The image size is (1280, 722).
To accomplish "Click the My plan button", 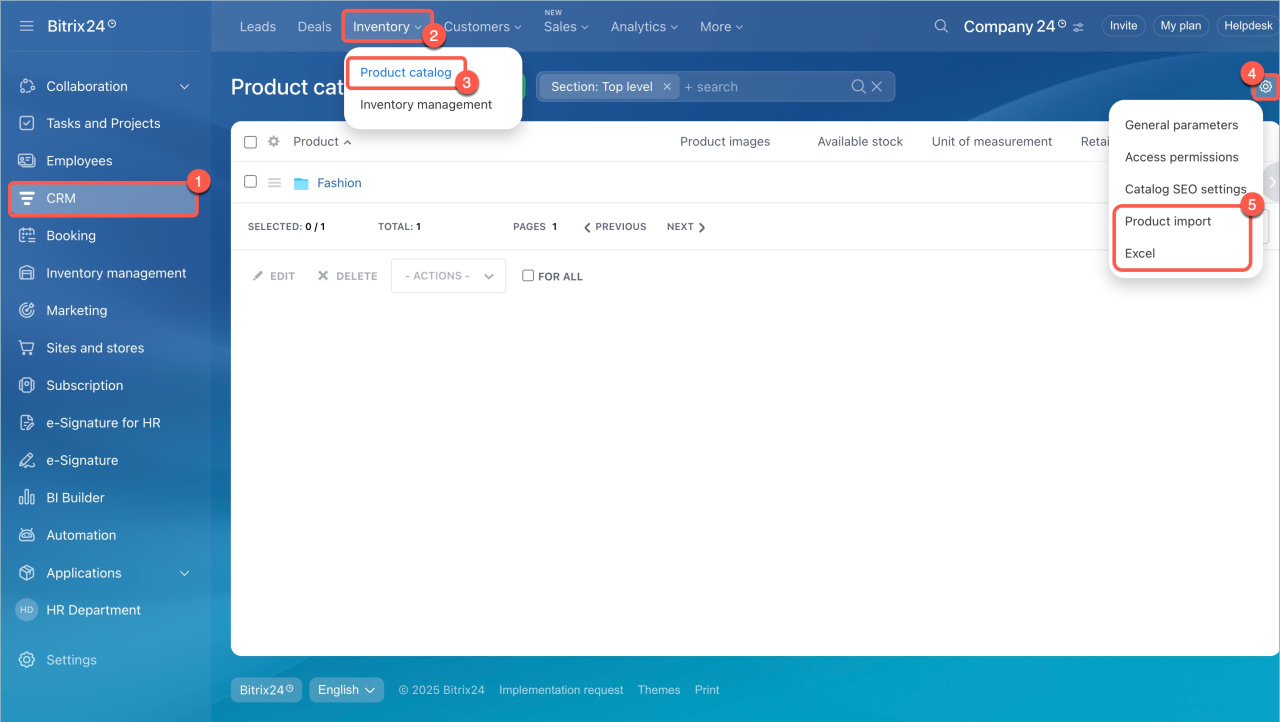I will (1181, 26).
